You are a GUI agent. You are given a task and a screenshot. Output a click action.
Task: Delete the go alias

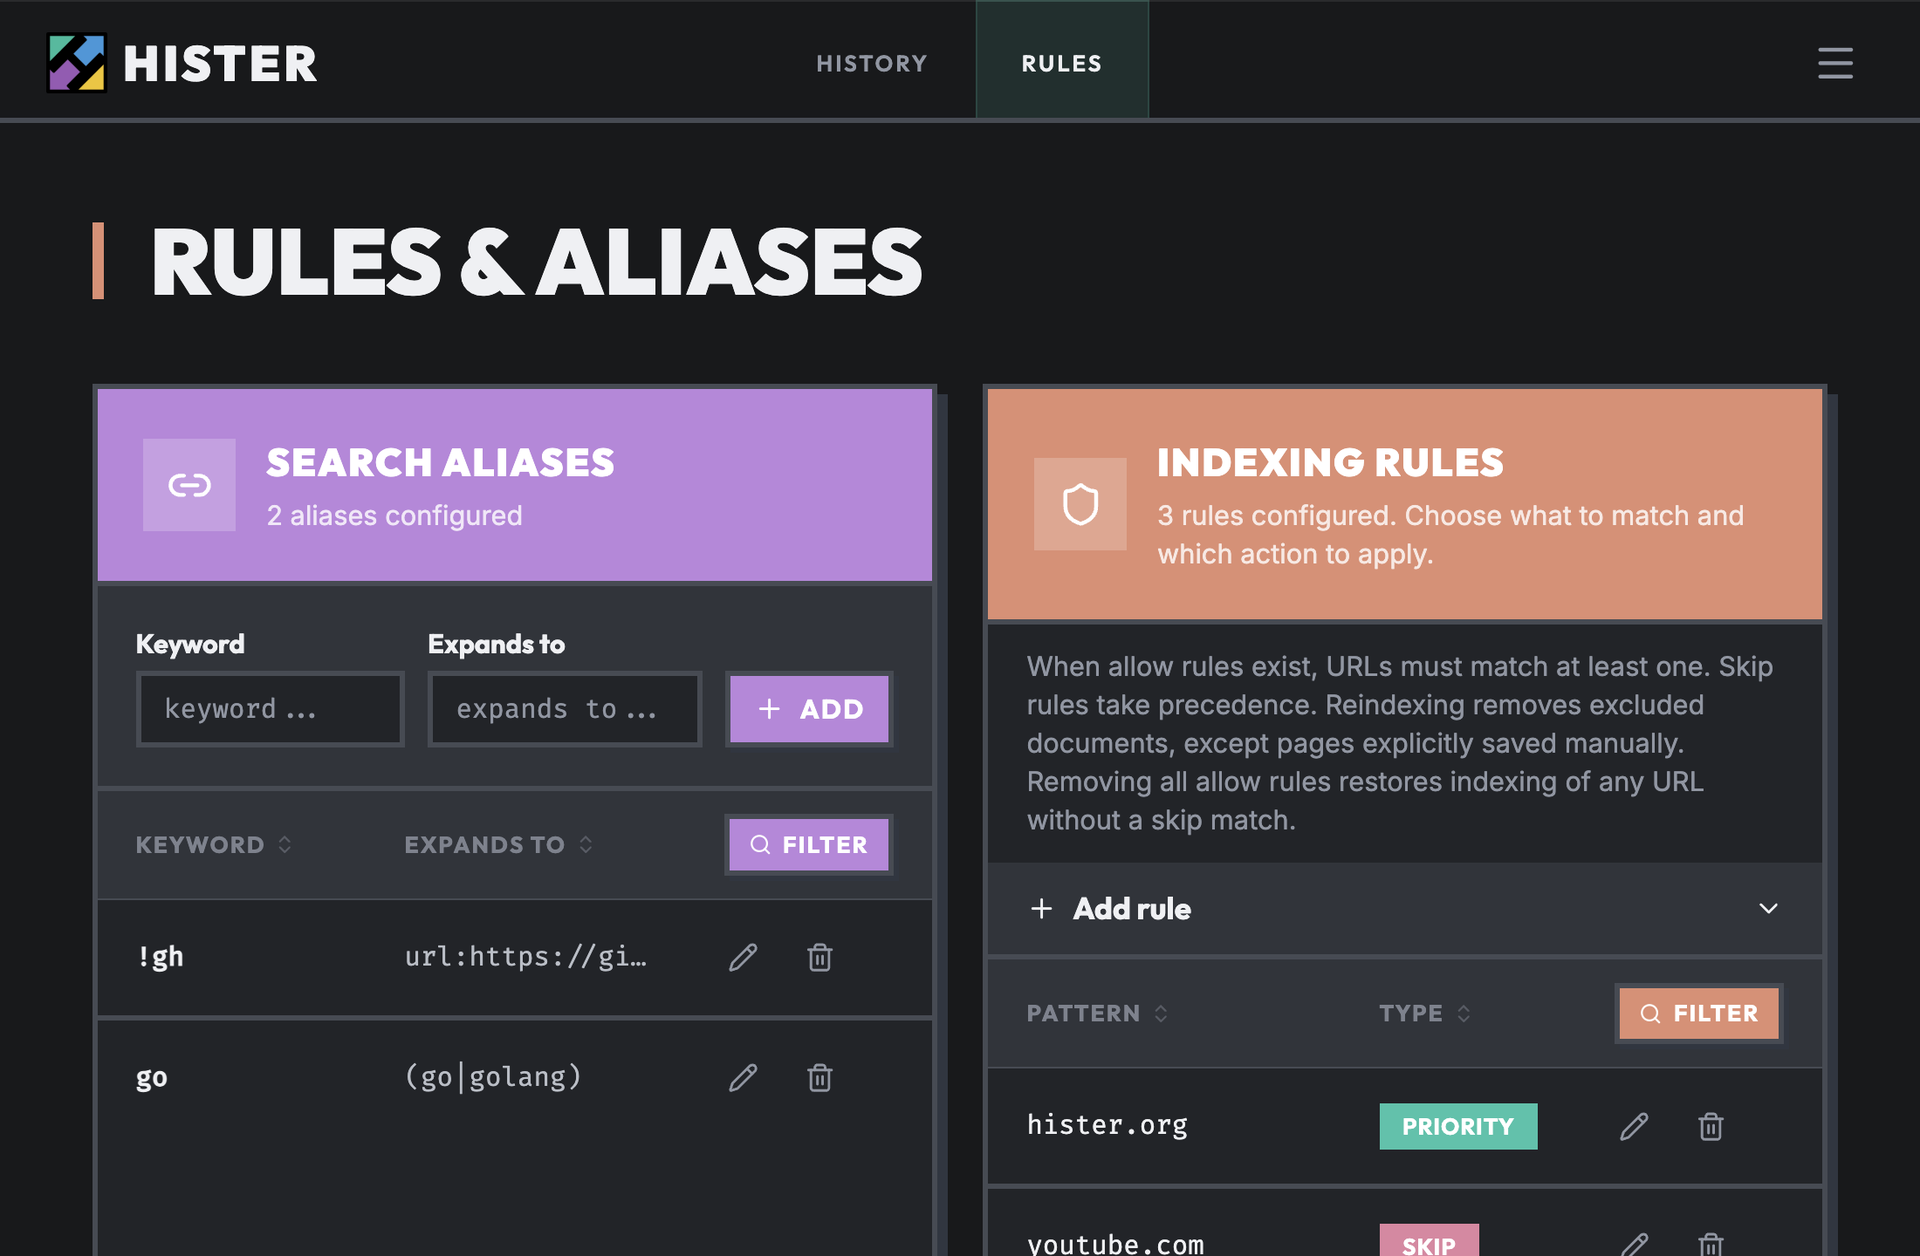click(x=820, y=1077)
